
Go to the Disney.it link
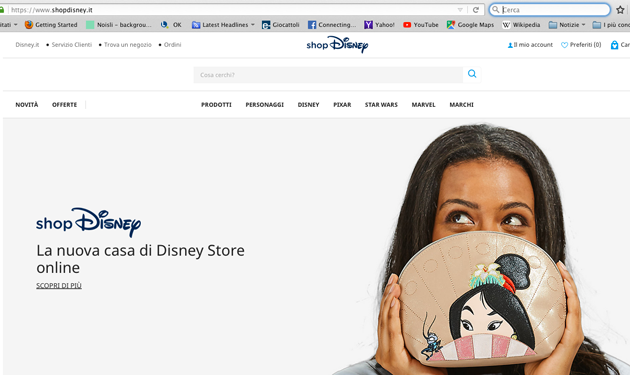coord(27,45)
